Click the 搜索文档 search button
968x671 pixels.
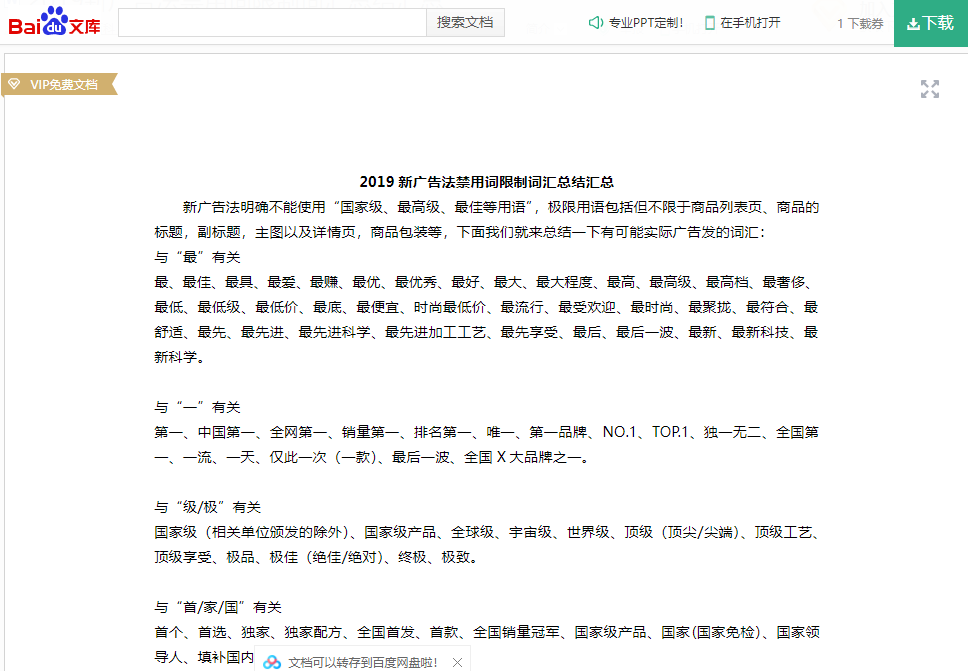(464, 22)
